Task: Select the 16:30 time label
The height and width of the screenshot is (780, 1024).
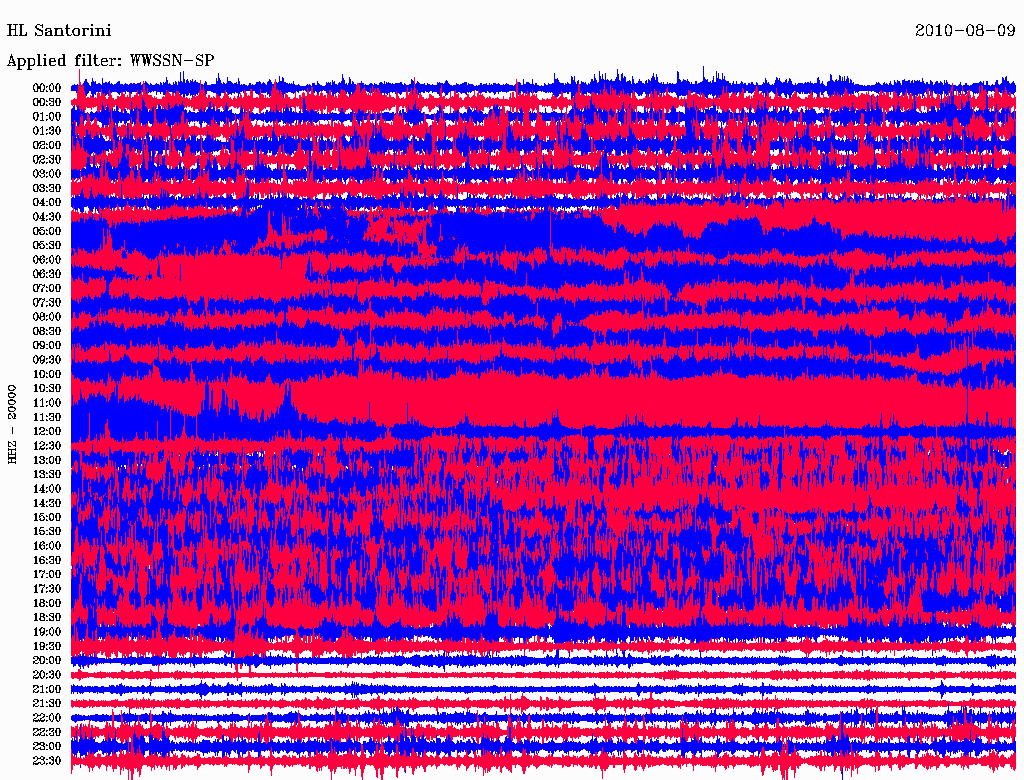Action: [46, 560]
